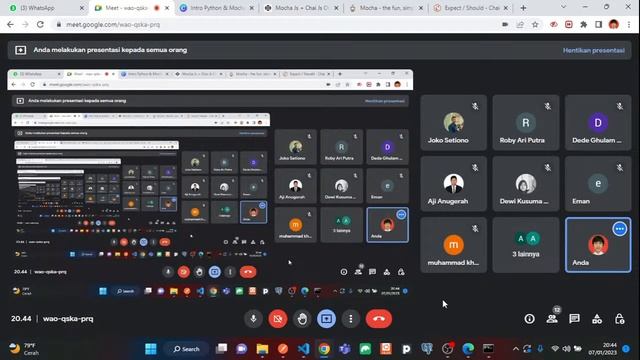Viewport: 640px width, 360px height.
Task: Open host controls lock icon
Action: click(x=620, y=319)
